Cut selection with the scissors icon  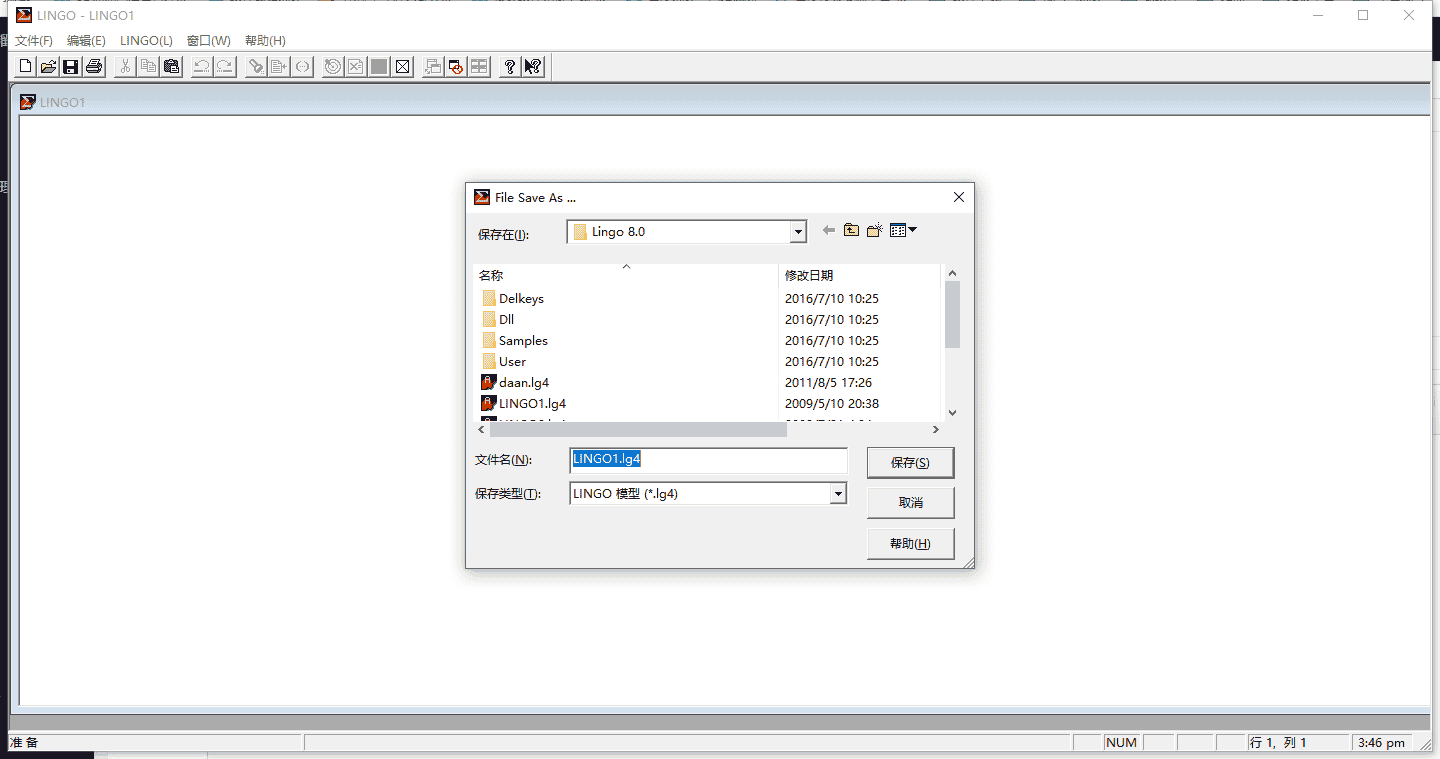(x=125, y=67)
